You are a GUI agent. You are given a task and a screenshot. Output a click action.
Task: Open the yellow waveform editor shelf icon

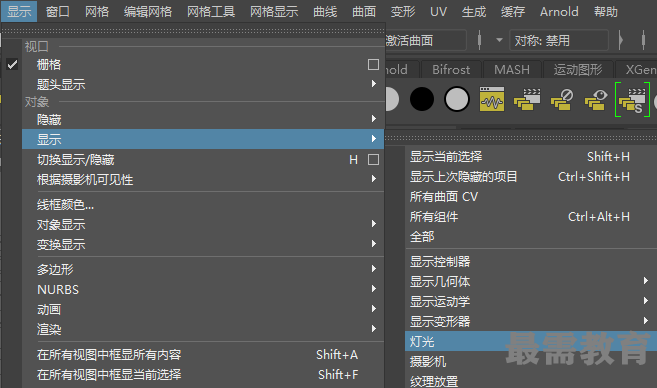491,99
